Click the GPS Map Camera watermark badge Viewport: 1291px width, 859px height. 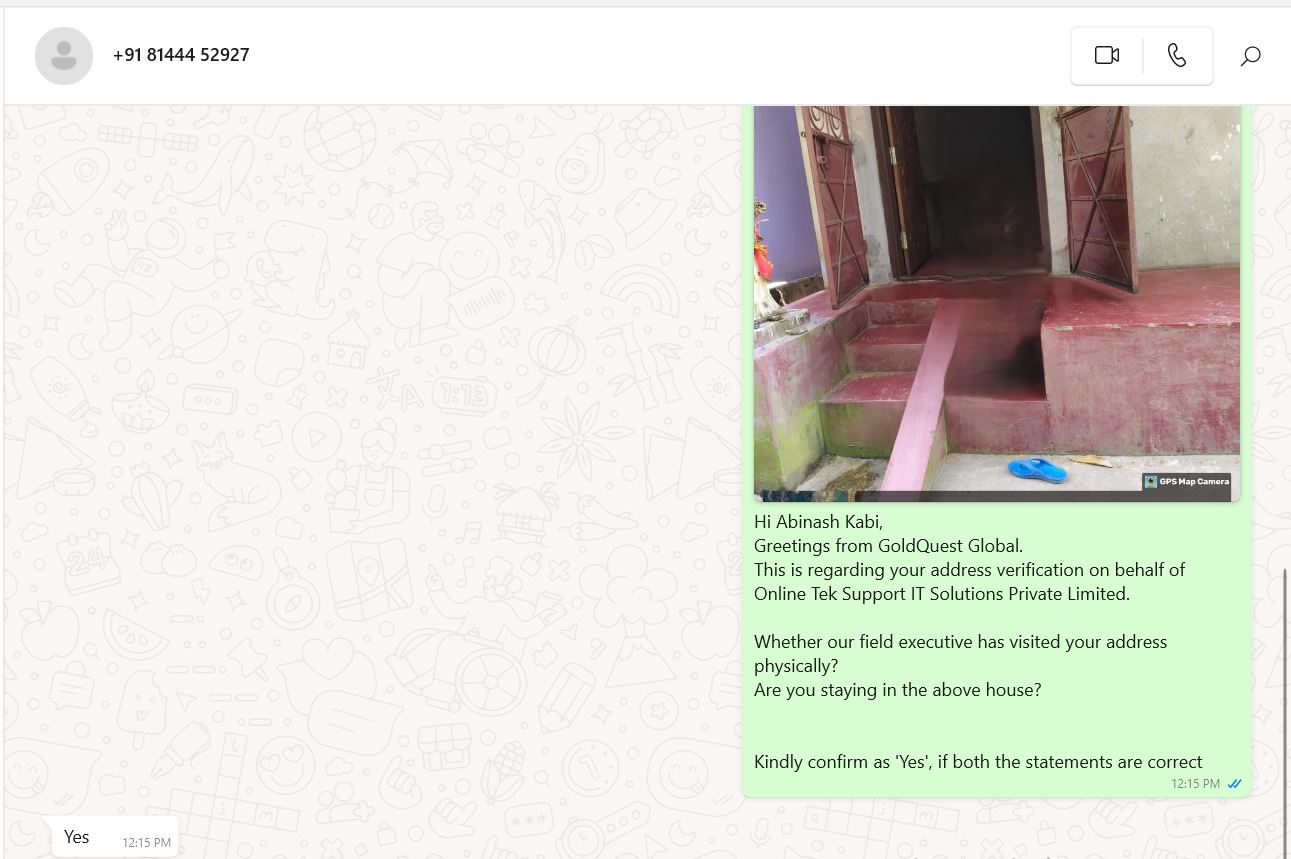1186,482
